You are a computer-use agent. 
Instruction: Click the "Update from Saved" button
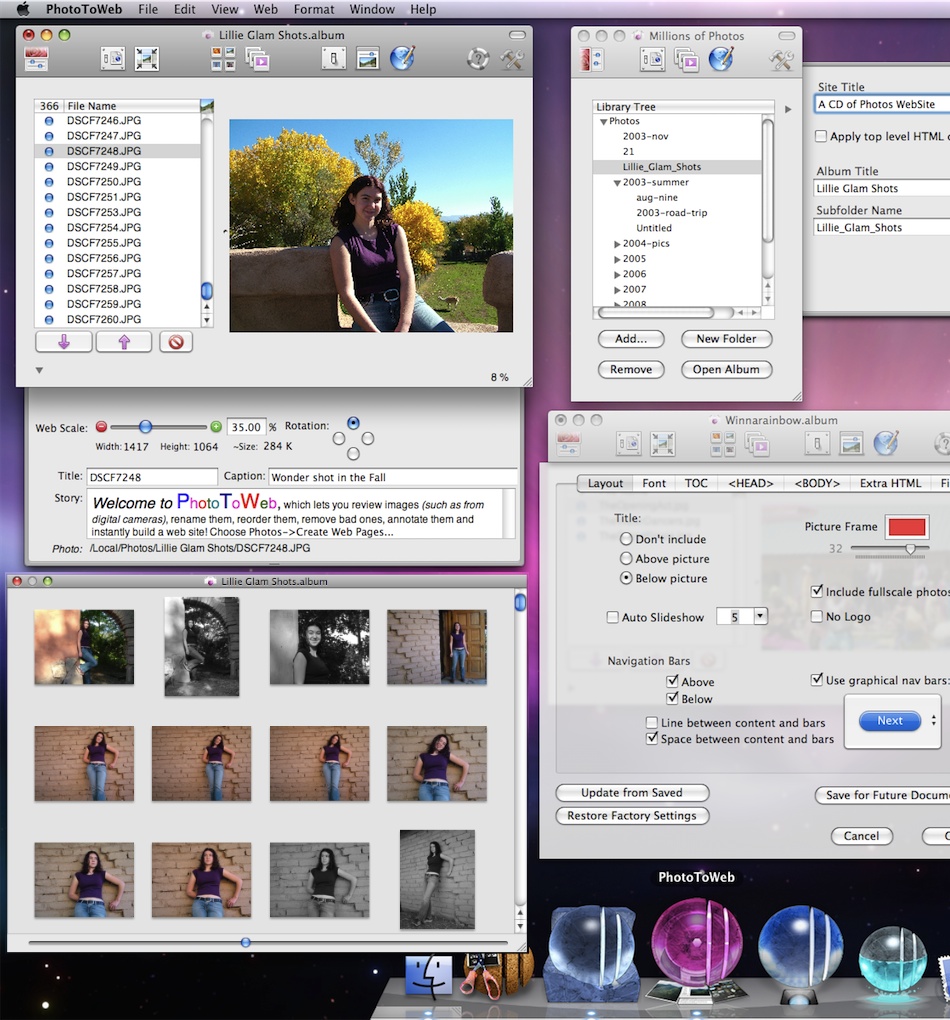point(632,792)
